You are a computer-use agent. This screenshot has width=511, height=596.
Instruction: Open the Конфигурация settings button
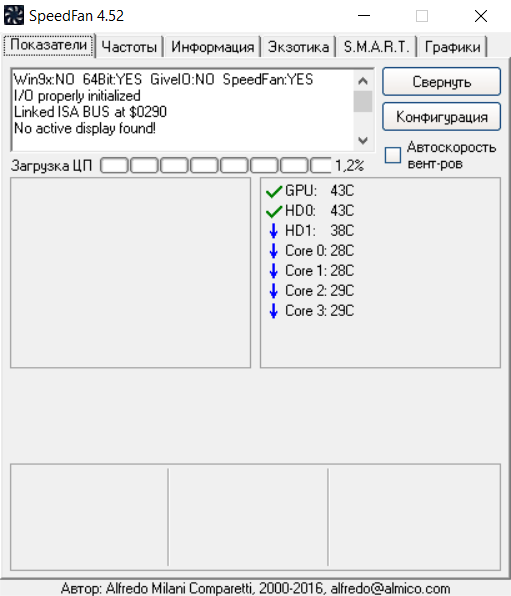(x=441, y=117)
